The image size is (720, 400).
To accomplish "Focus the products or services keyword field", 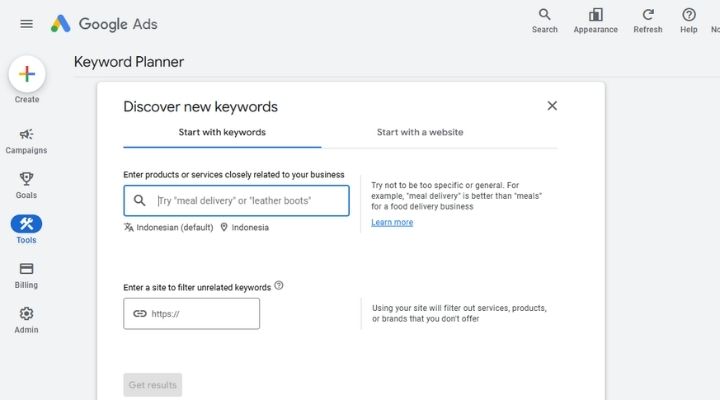I will click(x=236, y=201).
